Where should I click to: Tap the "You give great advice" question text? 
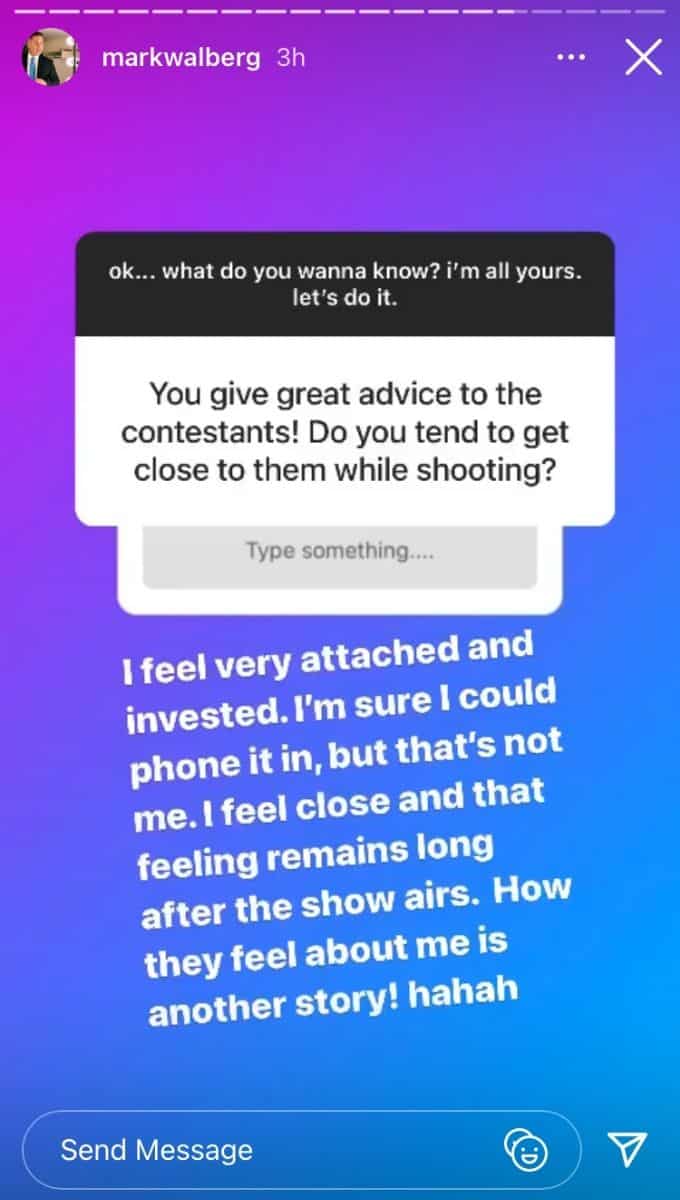(344, 431)
